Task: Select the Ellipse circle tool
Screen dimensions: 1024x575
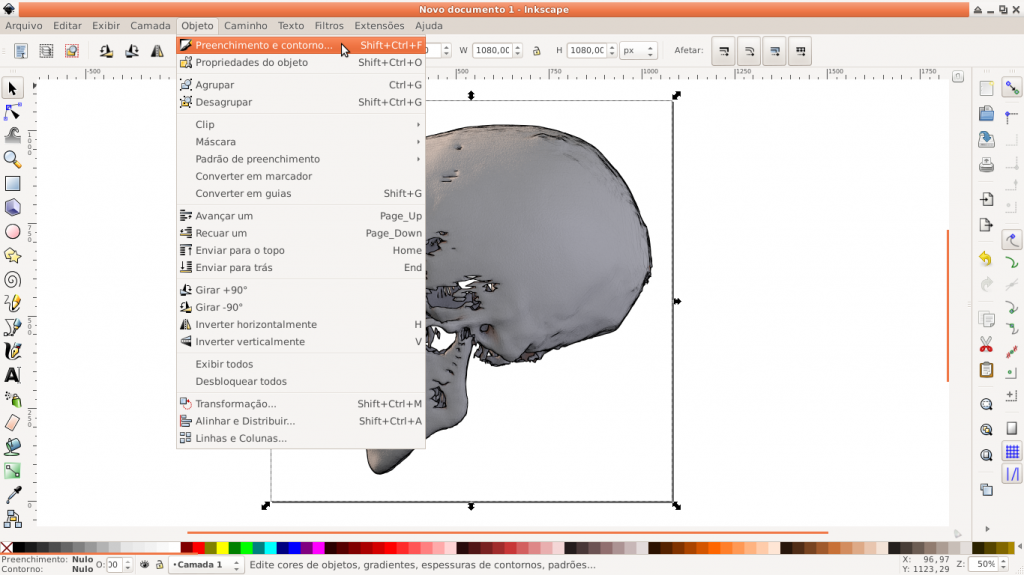Action: pyautogui.click(x=12, y=232)
